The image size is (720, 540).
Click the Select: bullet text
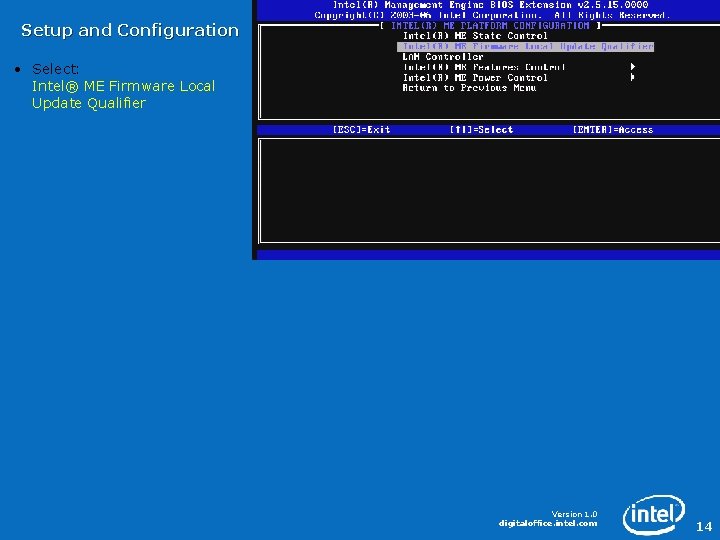click(x=55, y=69)
